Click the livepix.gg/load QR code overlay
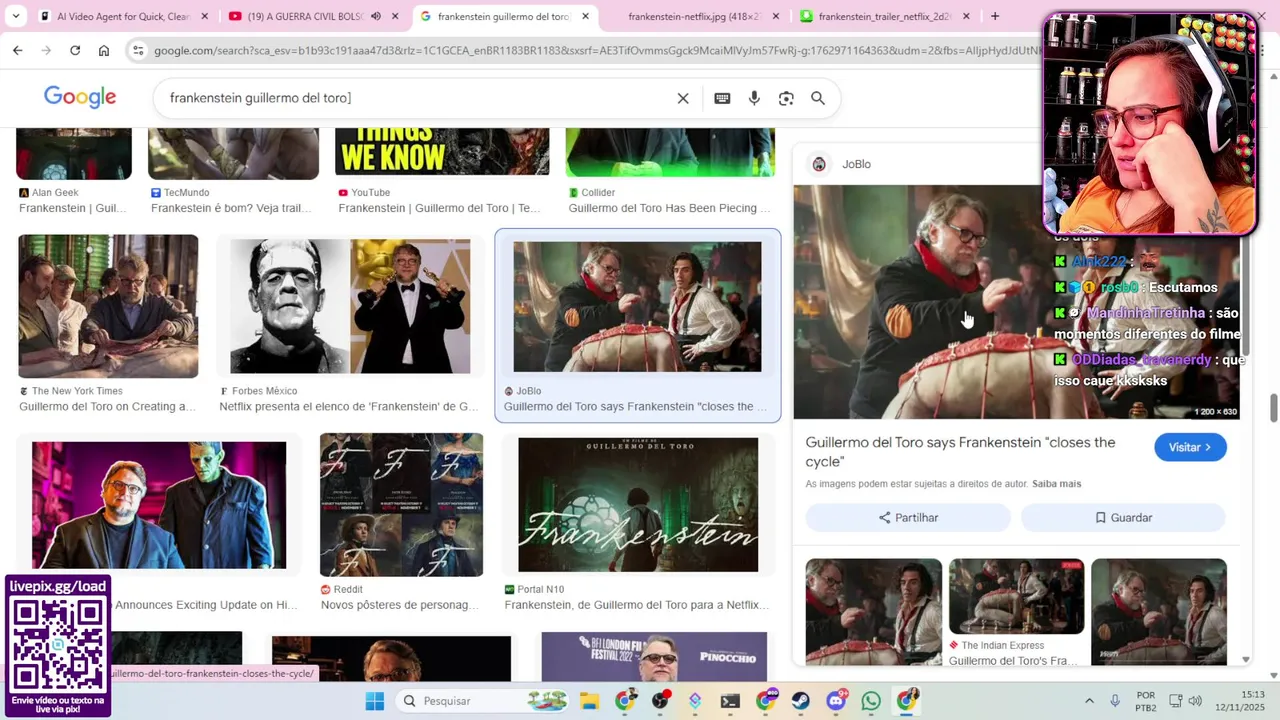The width and height of the screenshot is (1280, 720). coord(57,646)
